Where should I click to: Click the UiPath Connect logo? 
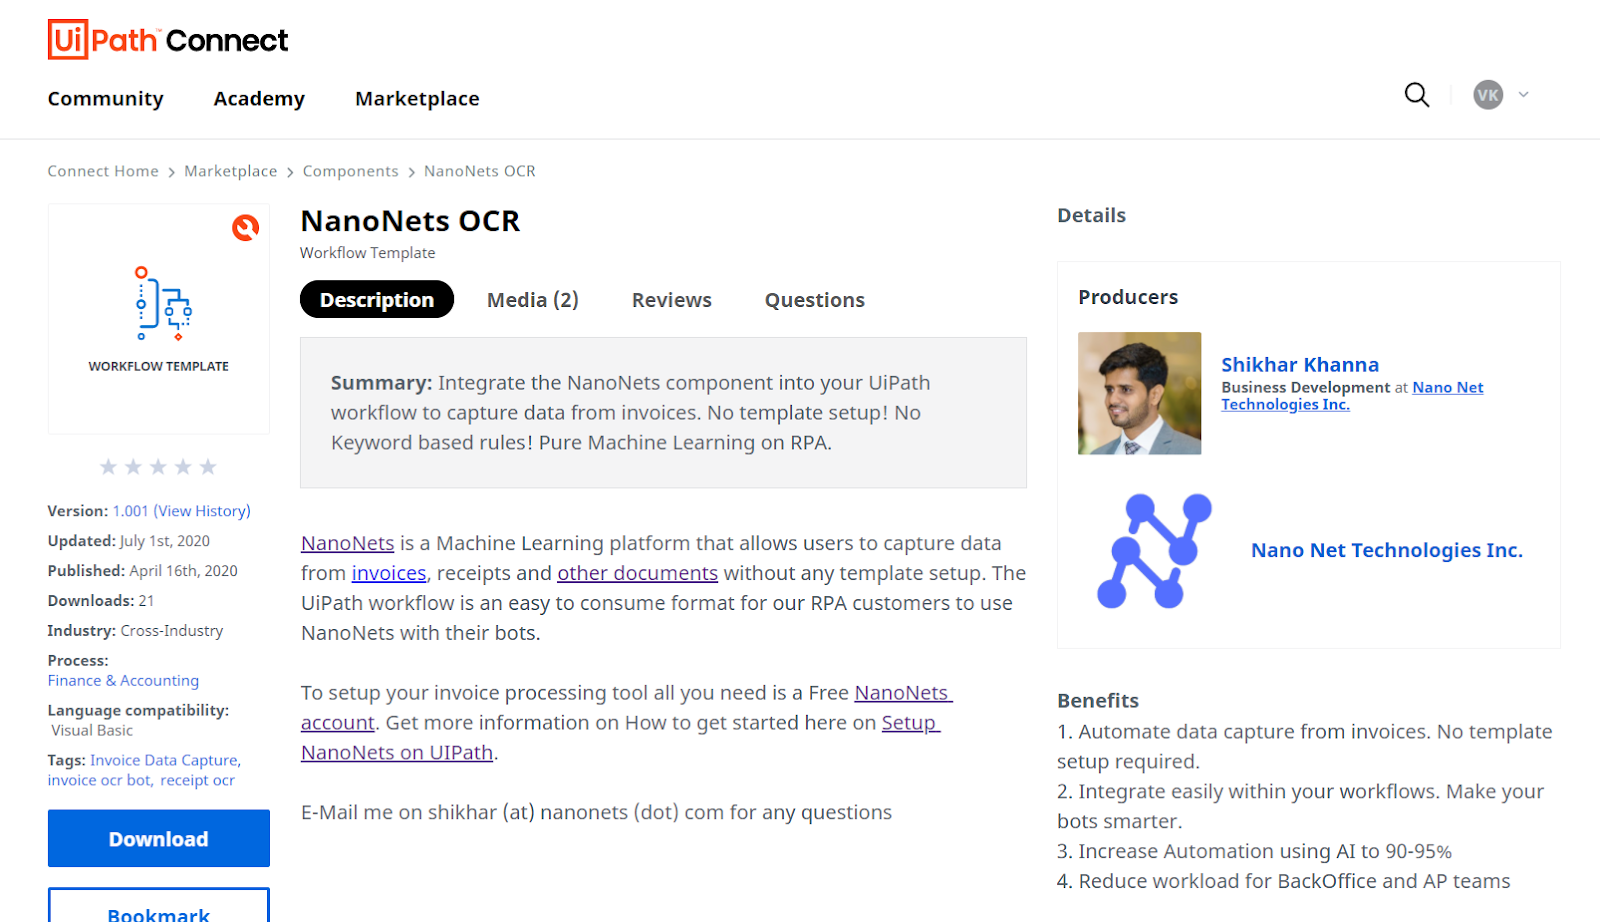168,40
